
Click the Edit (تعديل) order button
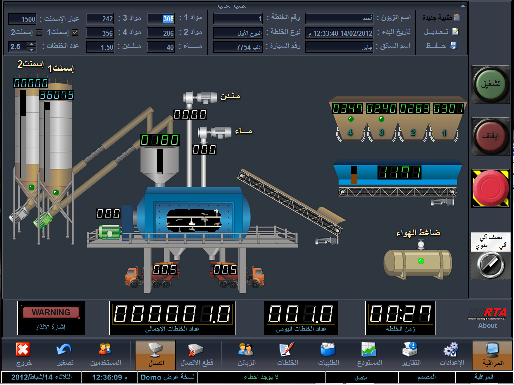pos(441,32)
